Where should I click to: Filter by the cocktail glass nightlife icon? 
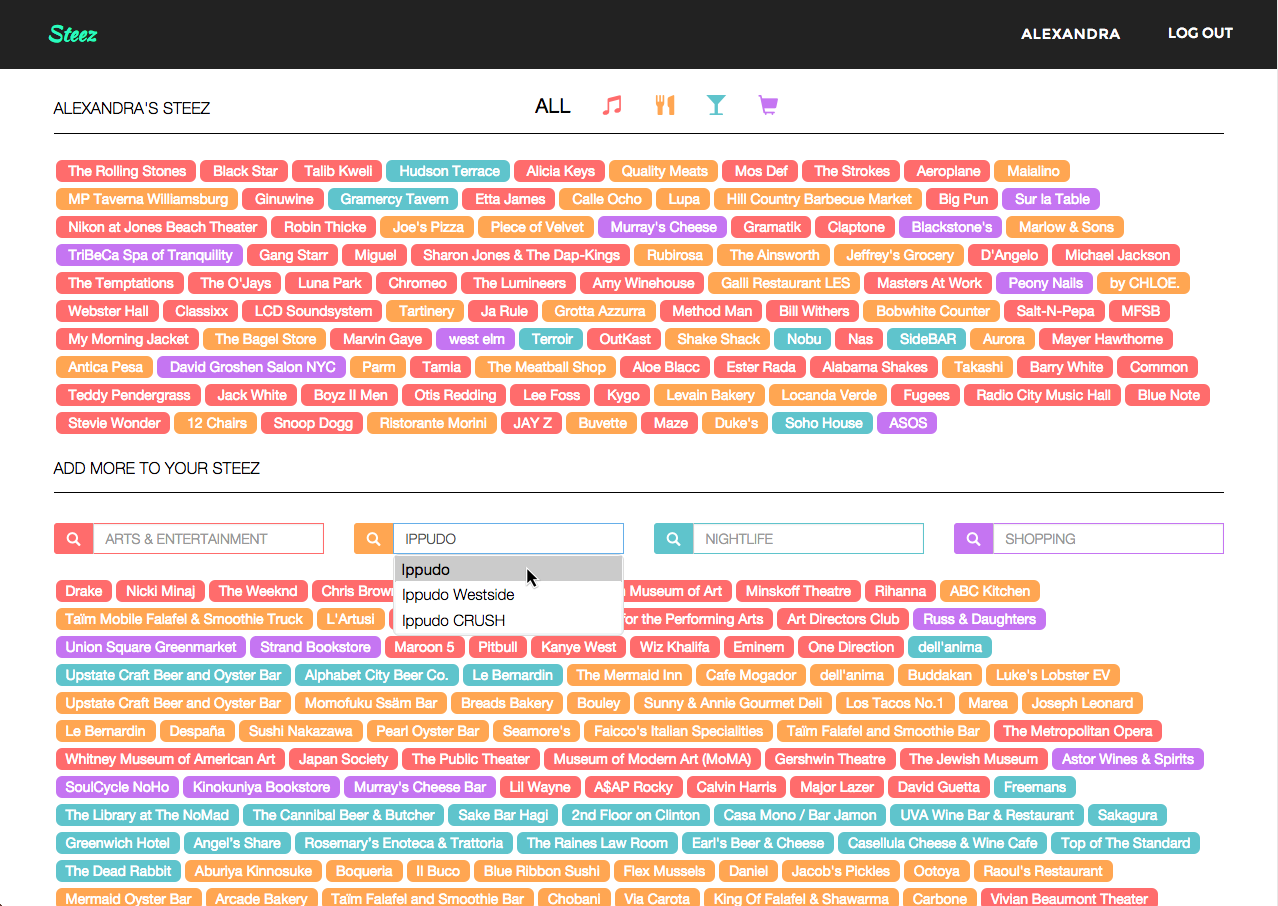point(715,105)
